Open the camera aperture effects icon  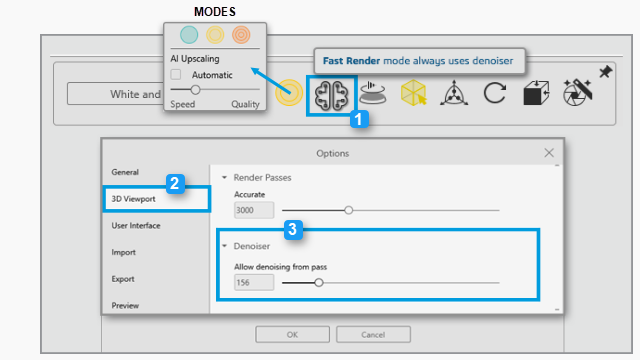(x=577, y=93)
